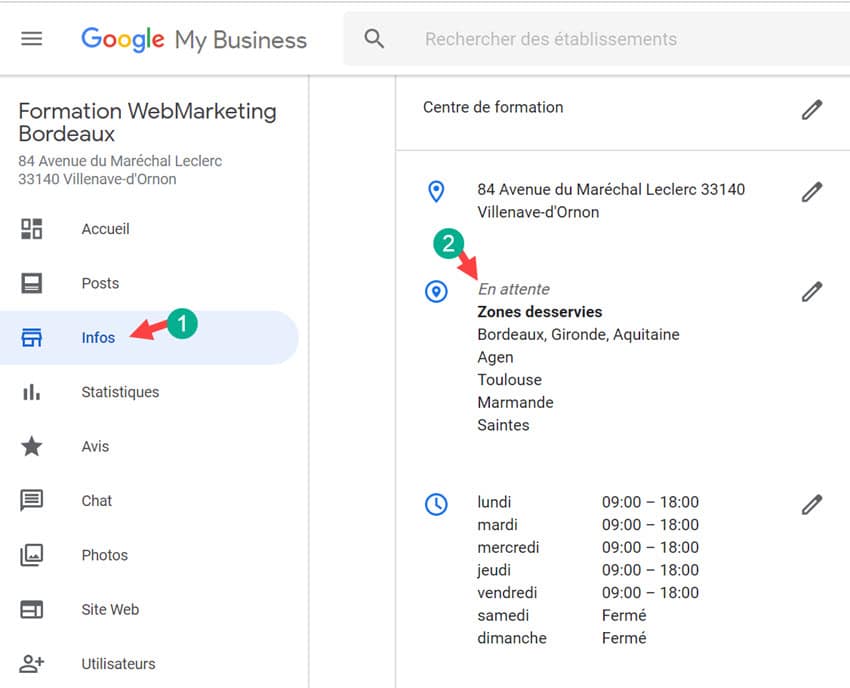Screen dimensions: 850x688
Task: Edit the opening hours pencil icon
Action: [x=812, y=504]
